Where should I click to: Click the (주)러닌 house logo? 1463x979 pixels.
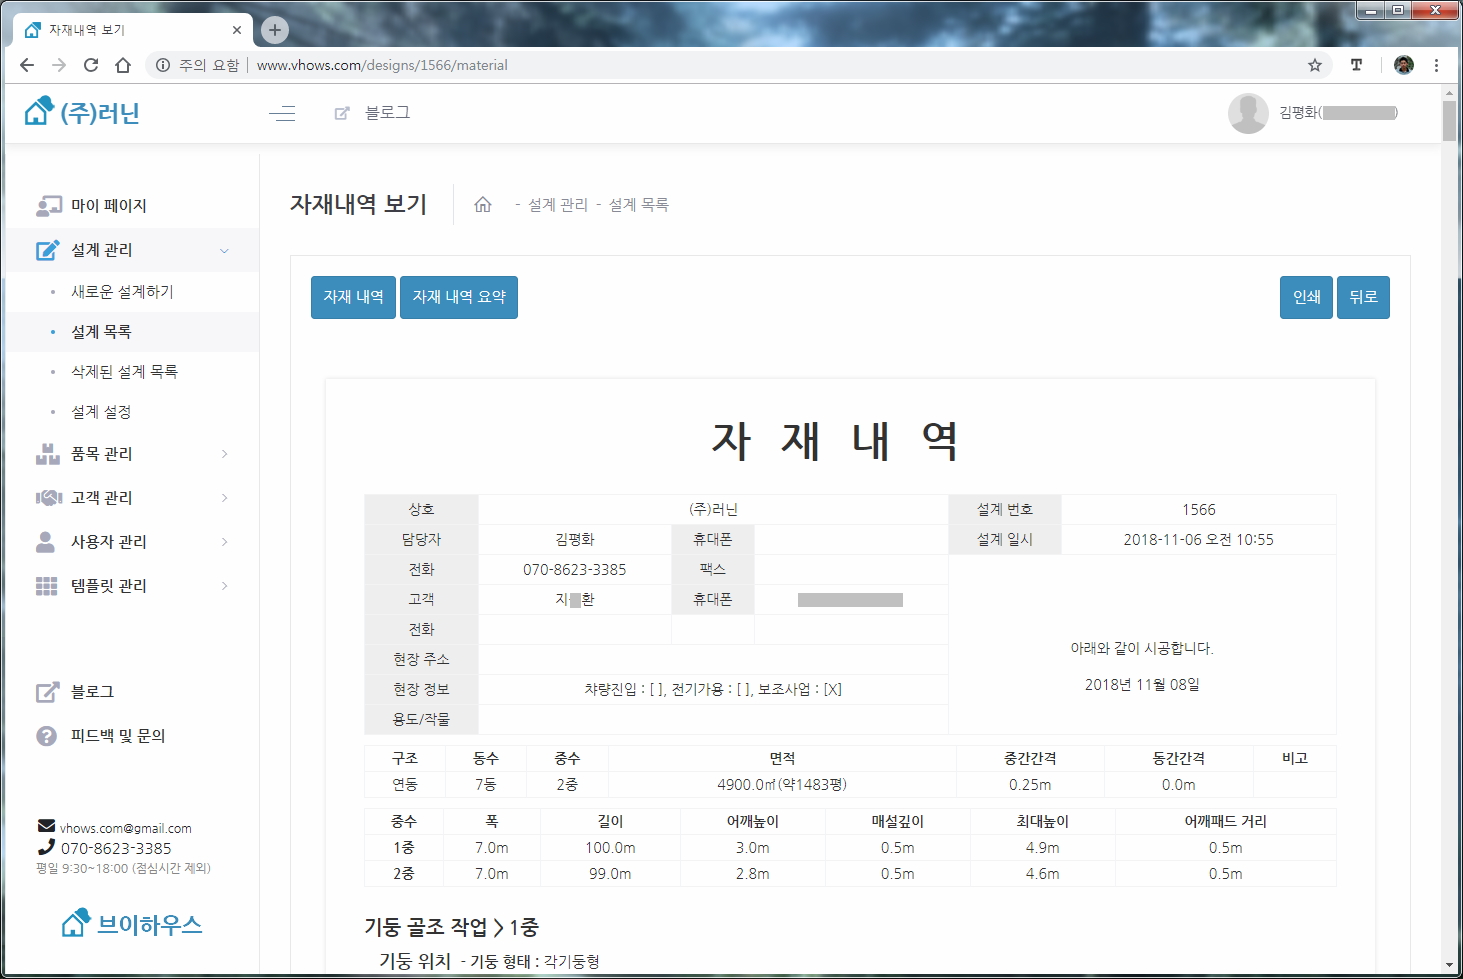tap(81, 112)
